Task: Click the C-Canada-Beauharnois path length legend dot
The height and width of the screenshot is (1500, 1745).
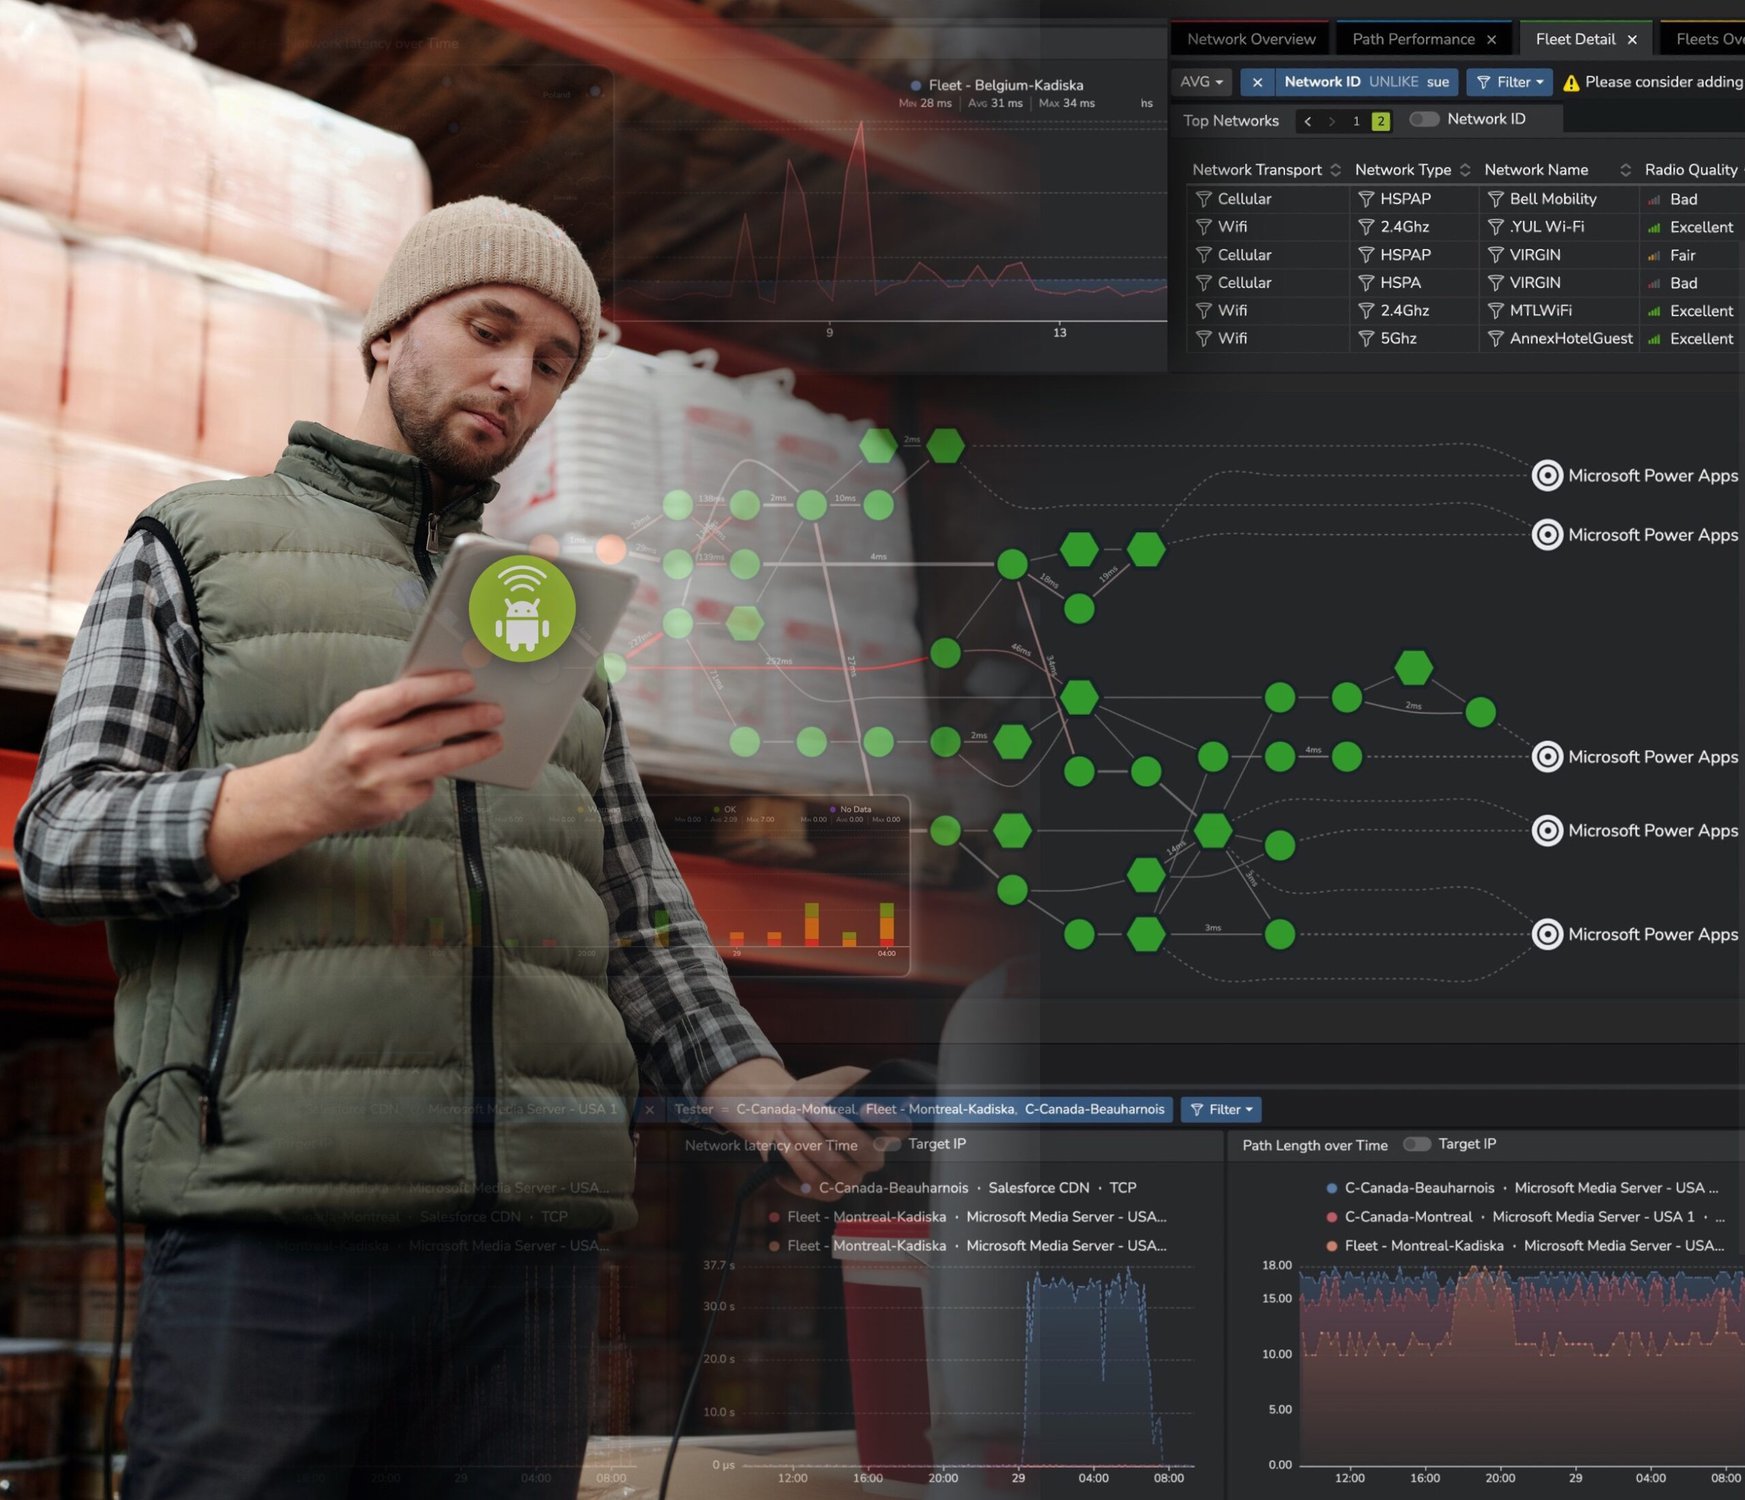Action: point(1331,1188)
